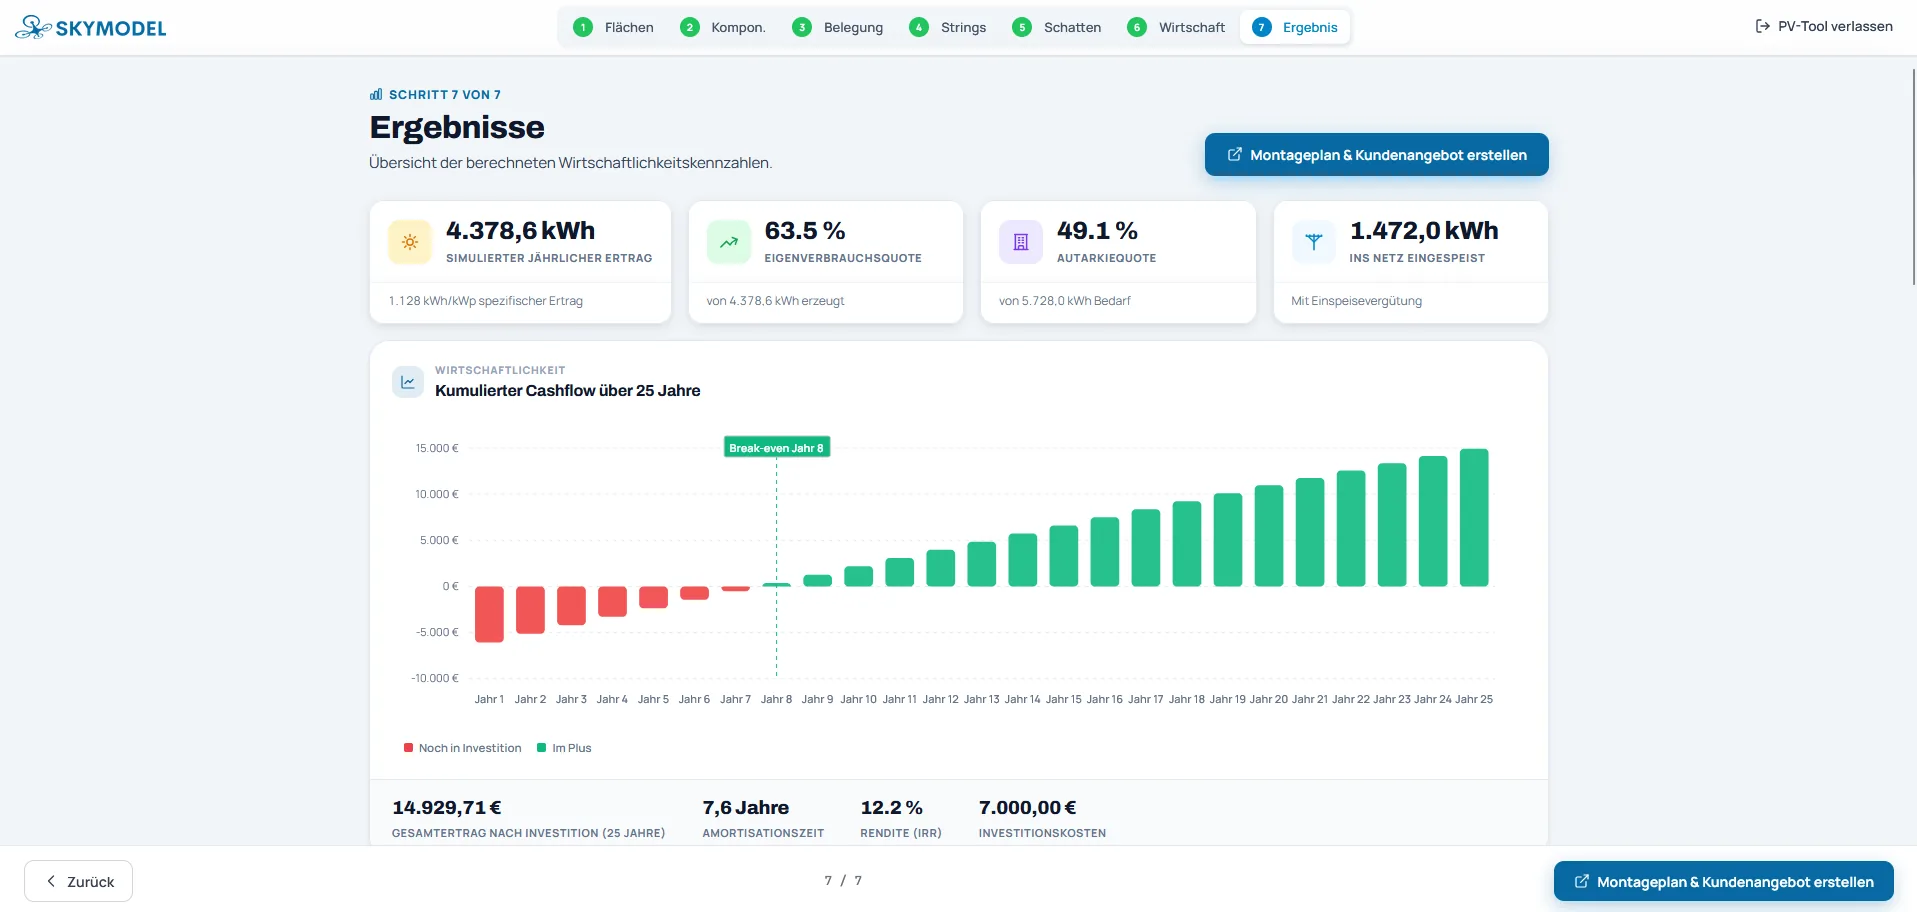
Task: Click 14.929,71 € Gesamtertrag value
Action: click(446, 807)
